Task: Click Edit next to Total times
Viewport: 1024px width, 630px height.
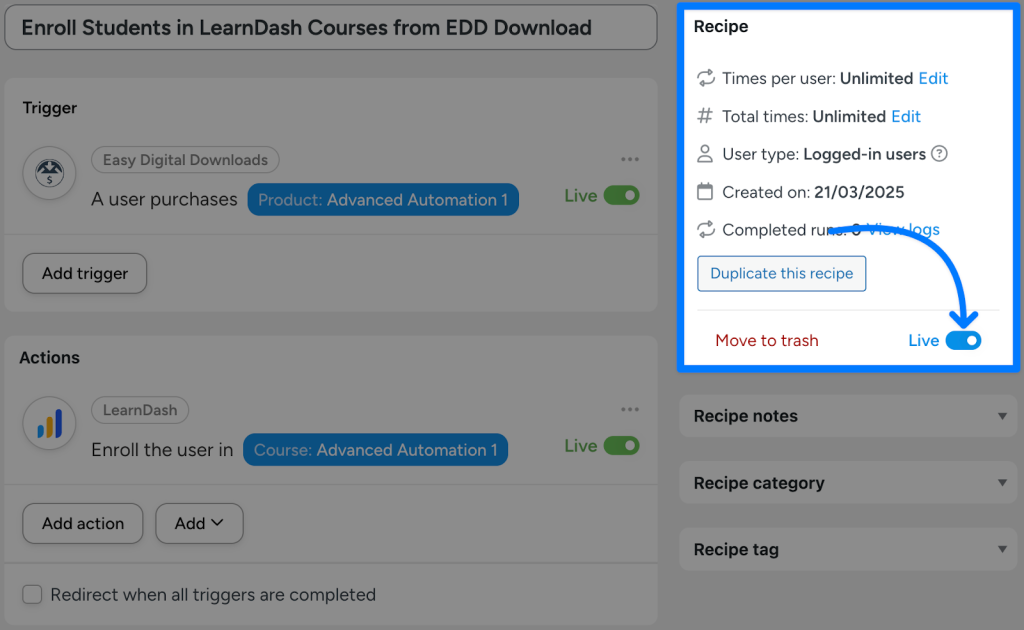Action: 906,116
